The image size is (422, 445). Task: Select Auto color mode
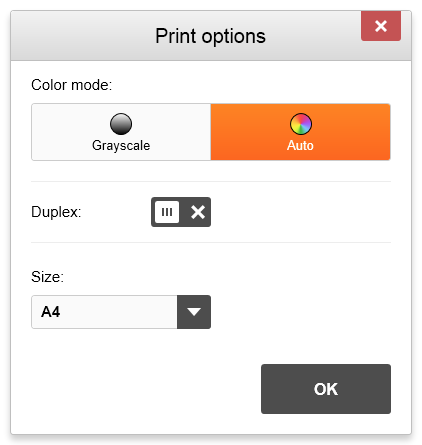coord(300,132)
